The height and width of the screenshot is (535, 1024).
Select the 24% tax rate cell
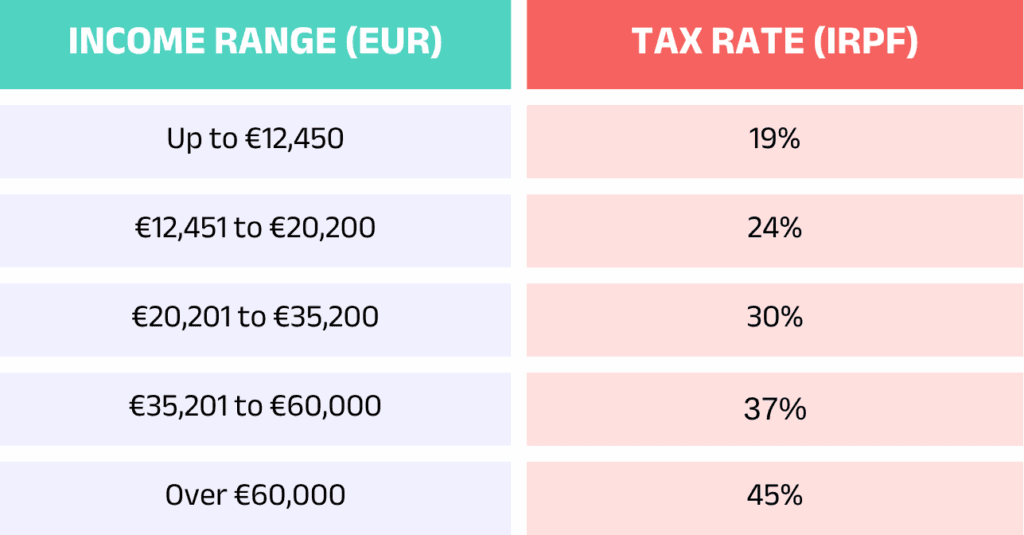click(x=774, y=229)
